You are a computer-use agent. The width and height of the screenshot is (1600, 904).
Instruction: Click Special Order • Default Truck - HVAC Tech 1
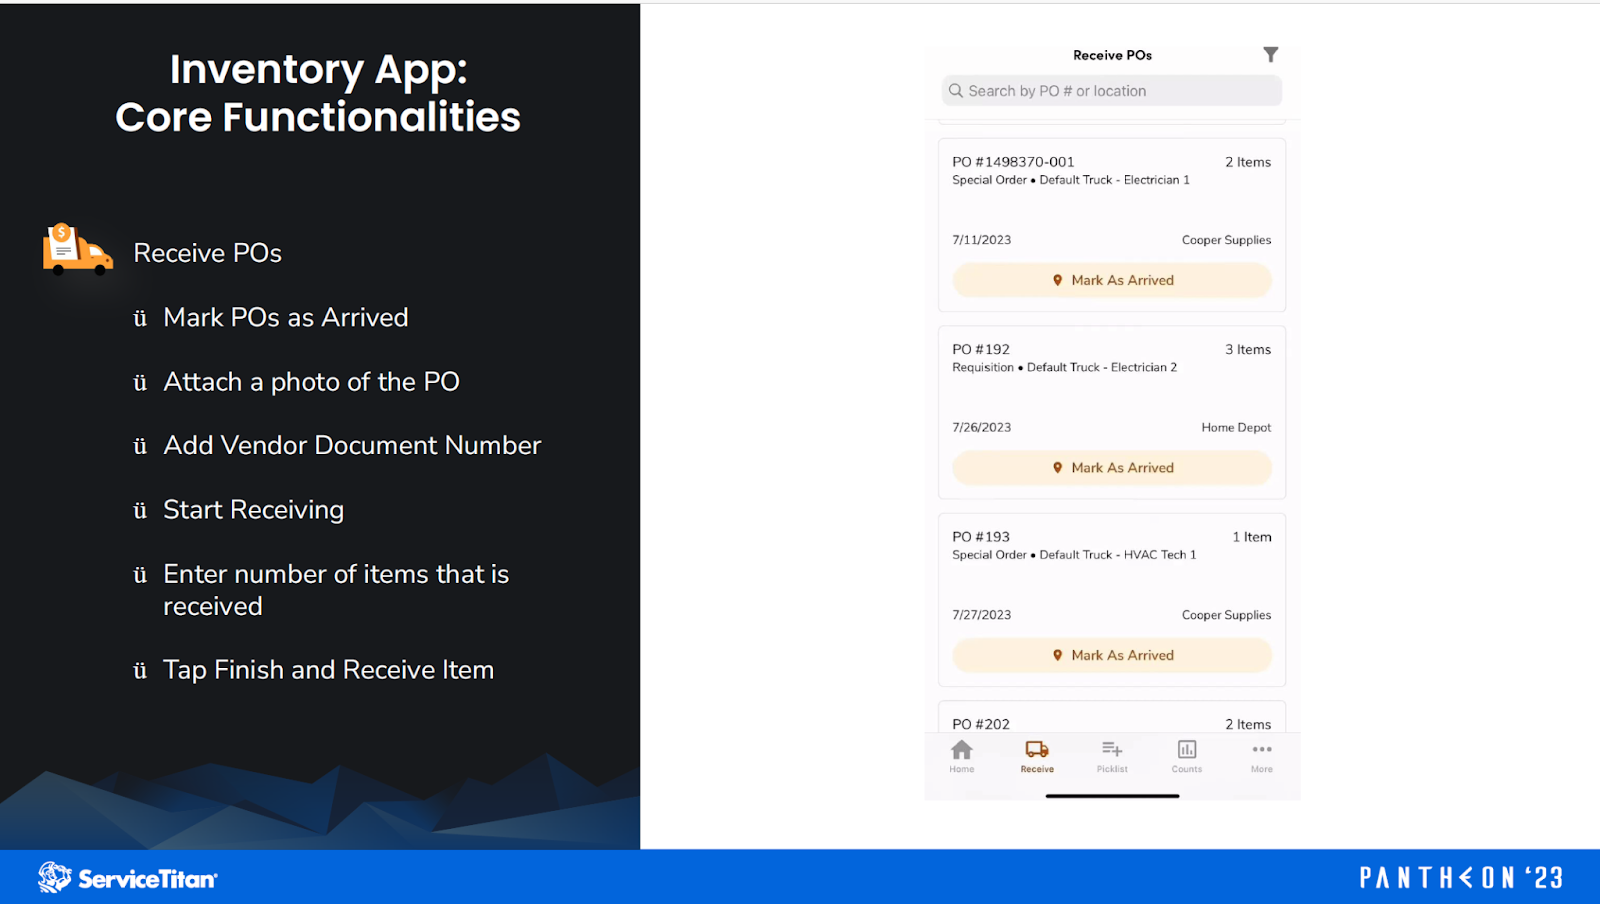(1074, 555)
